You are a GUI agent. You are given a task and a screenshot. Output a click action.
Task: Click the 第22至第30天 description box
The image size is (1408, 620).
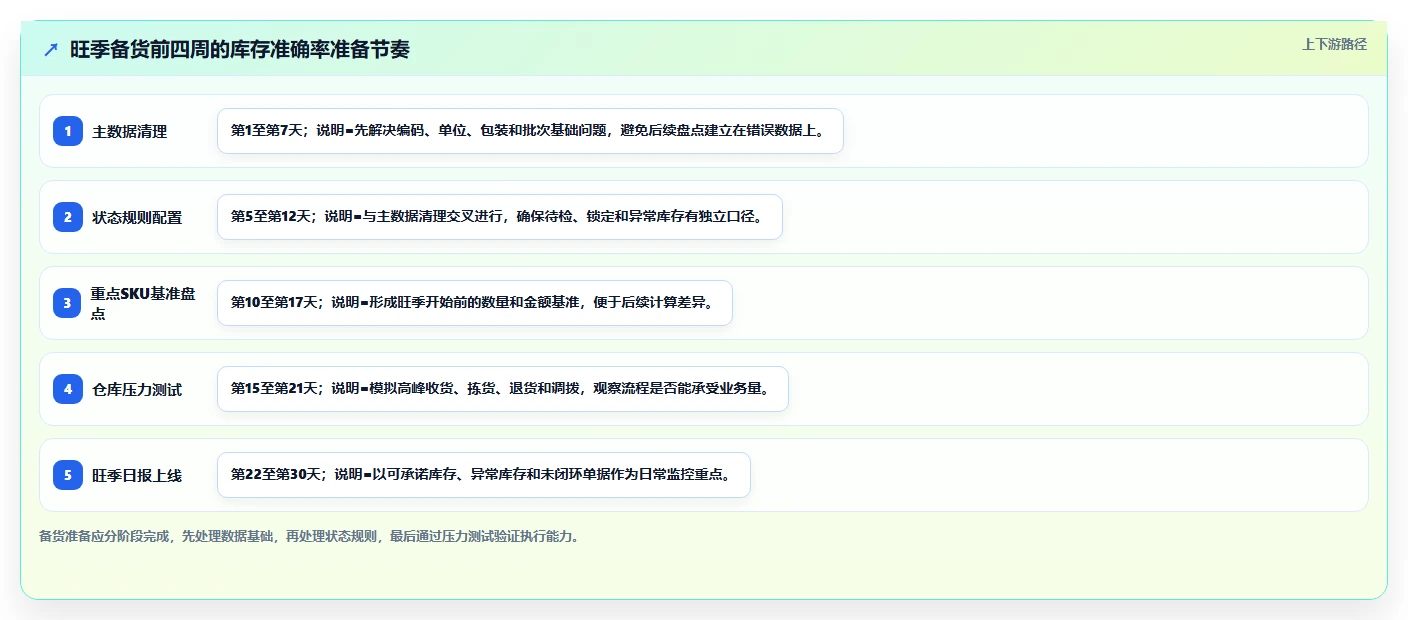(x=484, y=475)
